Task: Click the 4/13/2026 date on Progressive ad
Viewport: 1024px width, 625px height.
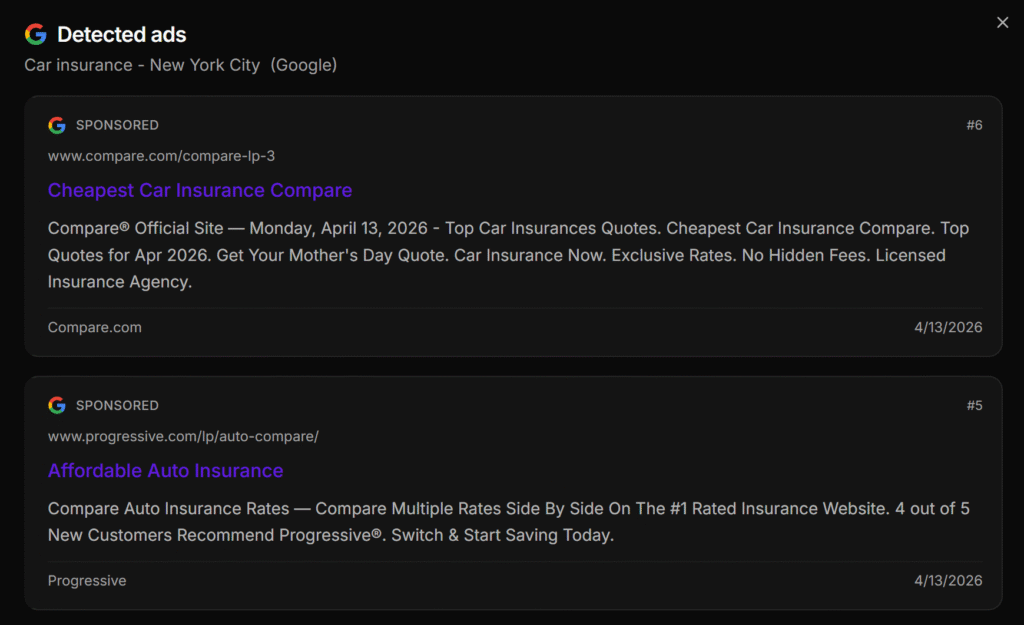Action: [948, 581]
